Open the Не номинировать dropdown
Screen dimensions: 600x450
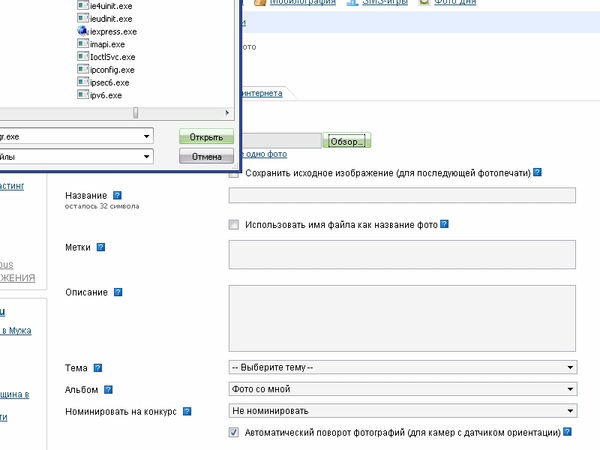point(403,410)
